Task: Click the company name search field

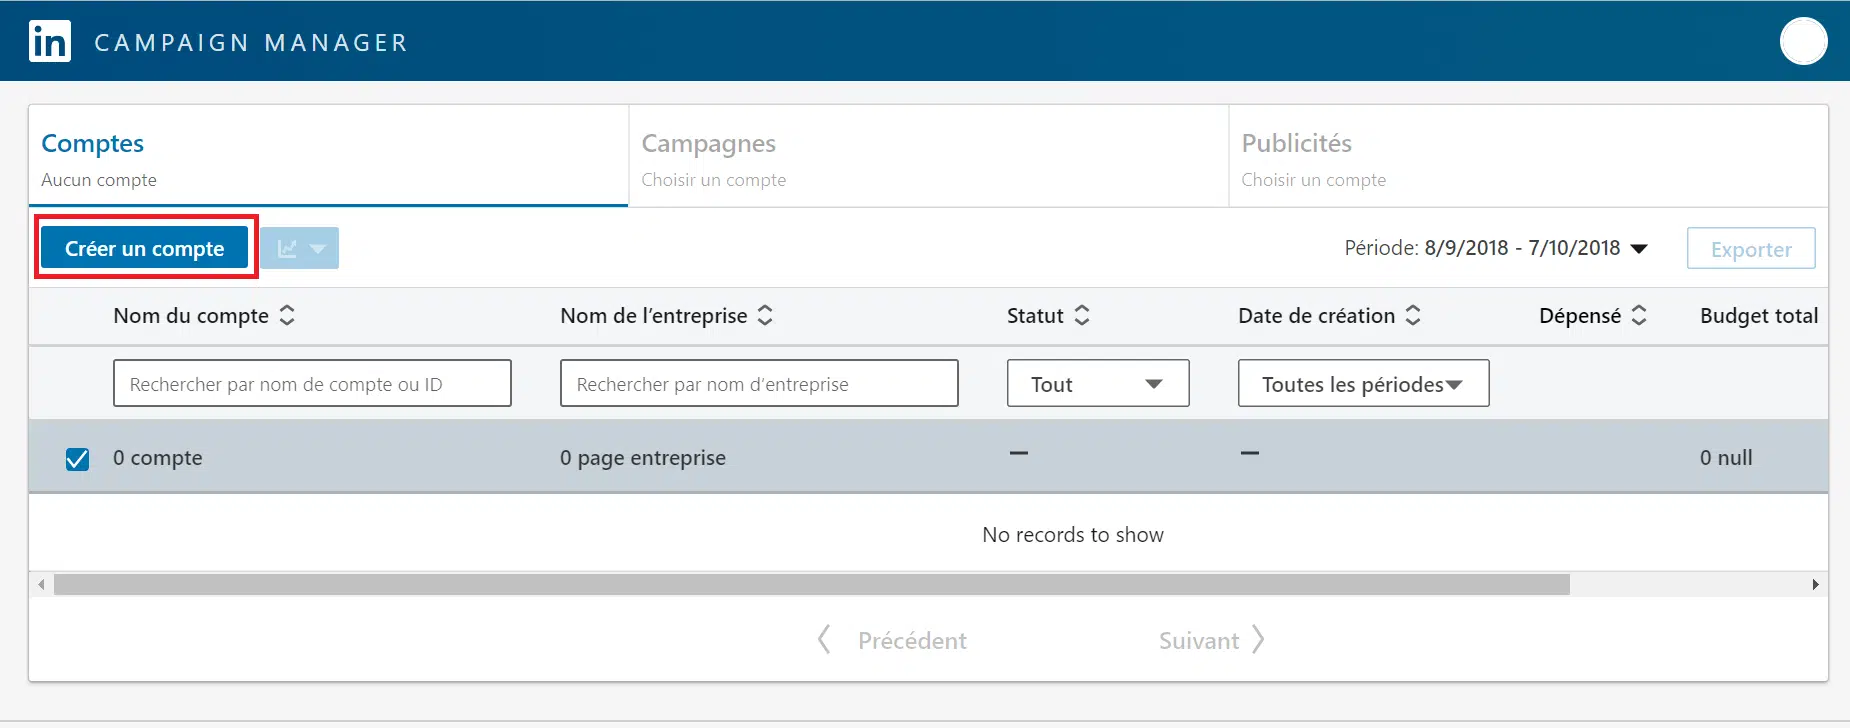Action: [x=758, y=384]
